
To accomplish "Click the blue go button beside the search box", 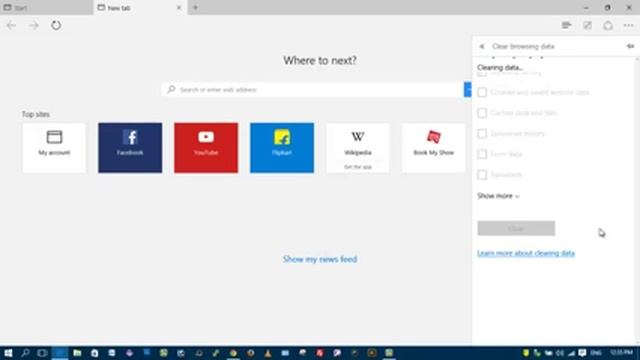I will [x=468, y=89].
